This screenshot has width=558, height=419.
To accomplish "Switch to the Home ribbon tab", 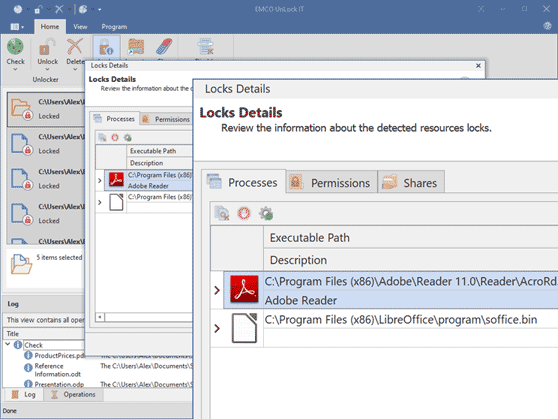I will [50, 27].
